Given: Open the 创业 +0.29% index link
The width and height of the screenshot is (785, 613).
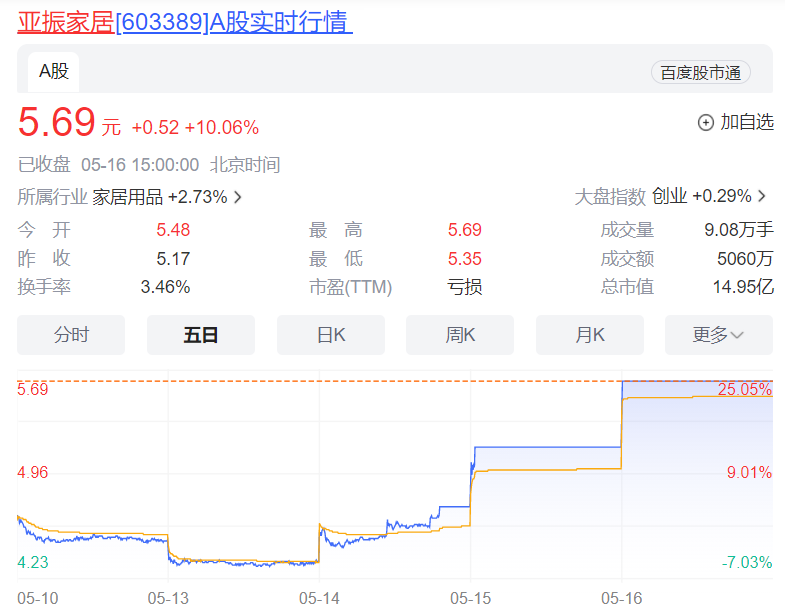Looking at the screenshot, I should 701,196.
